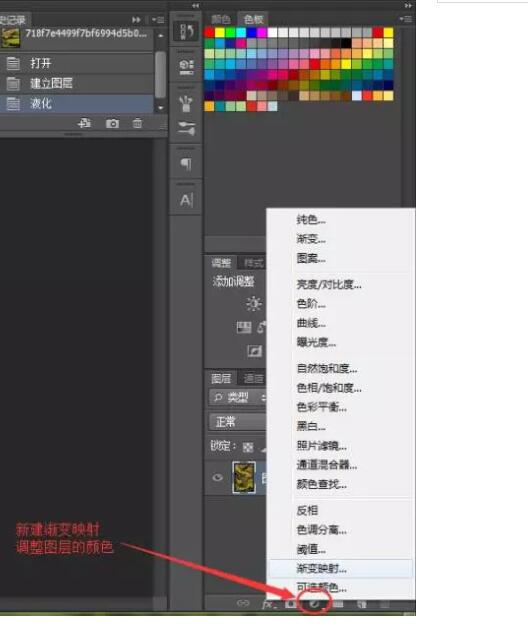Expand History panel double-arrow icon
This screenshot has height=630, width=528.
[x=137, y=20]
